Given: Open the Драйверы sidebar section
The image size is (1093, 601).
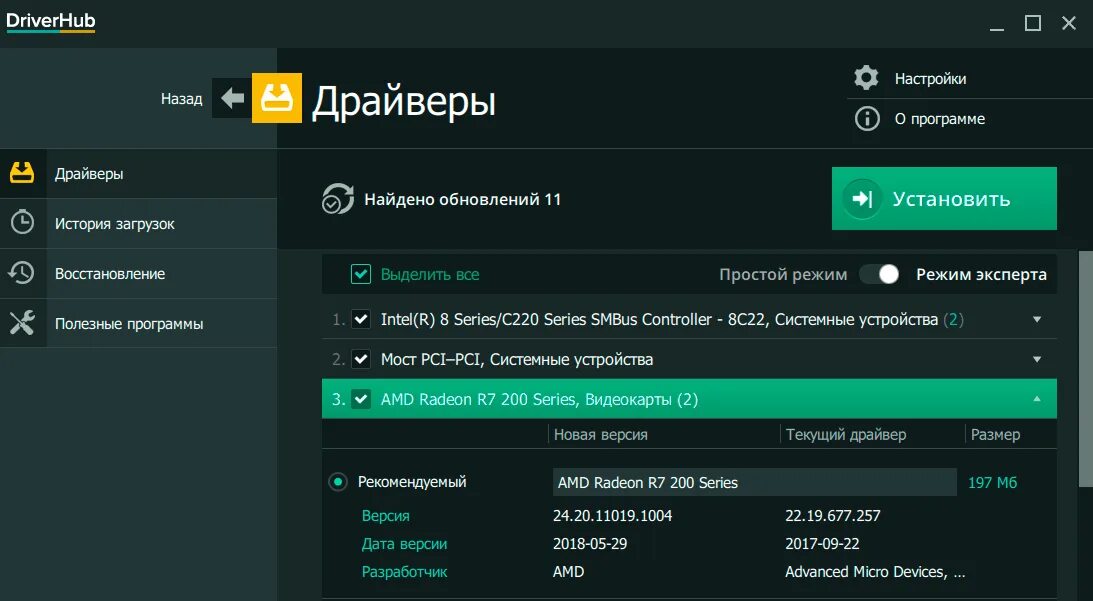Looking at the screenshot, I should coord(138,173).
